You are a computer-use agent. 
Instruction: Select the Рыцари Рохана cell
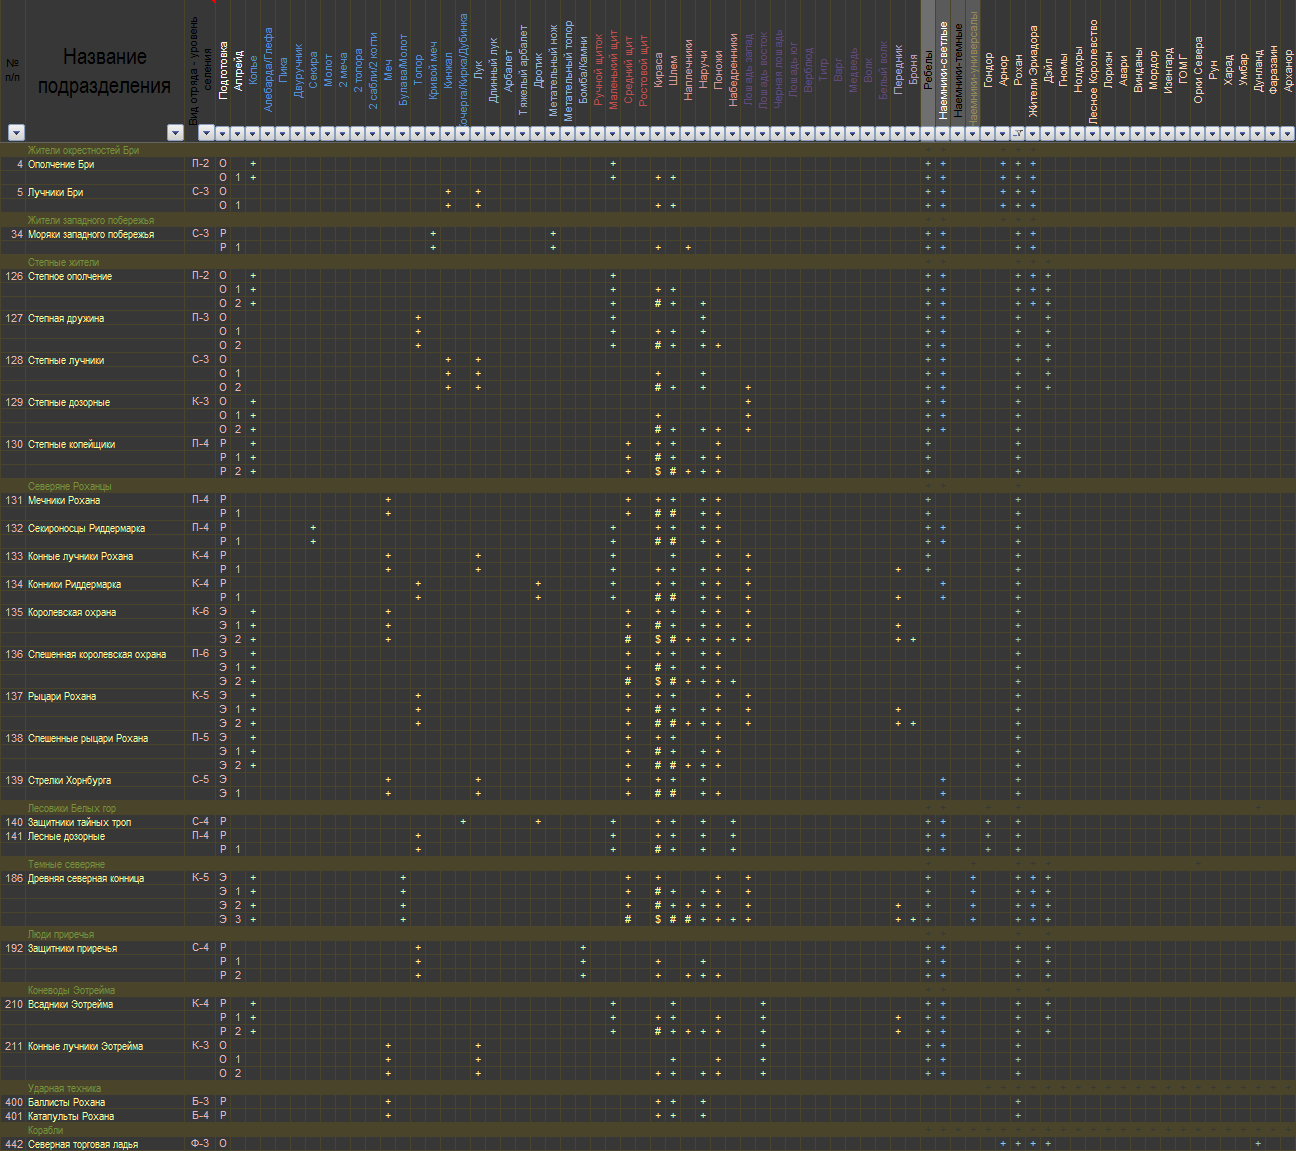[104, 696]
